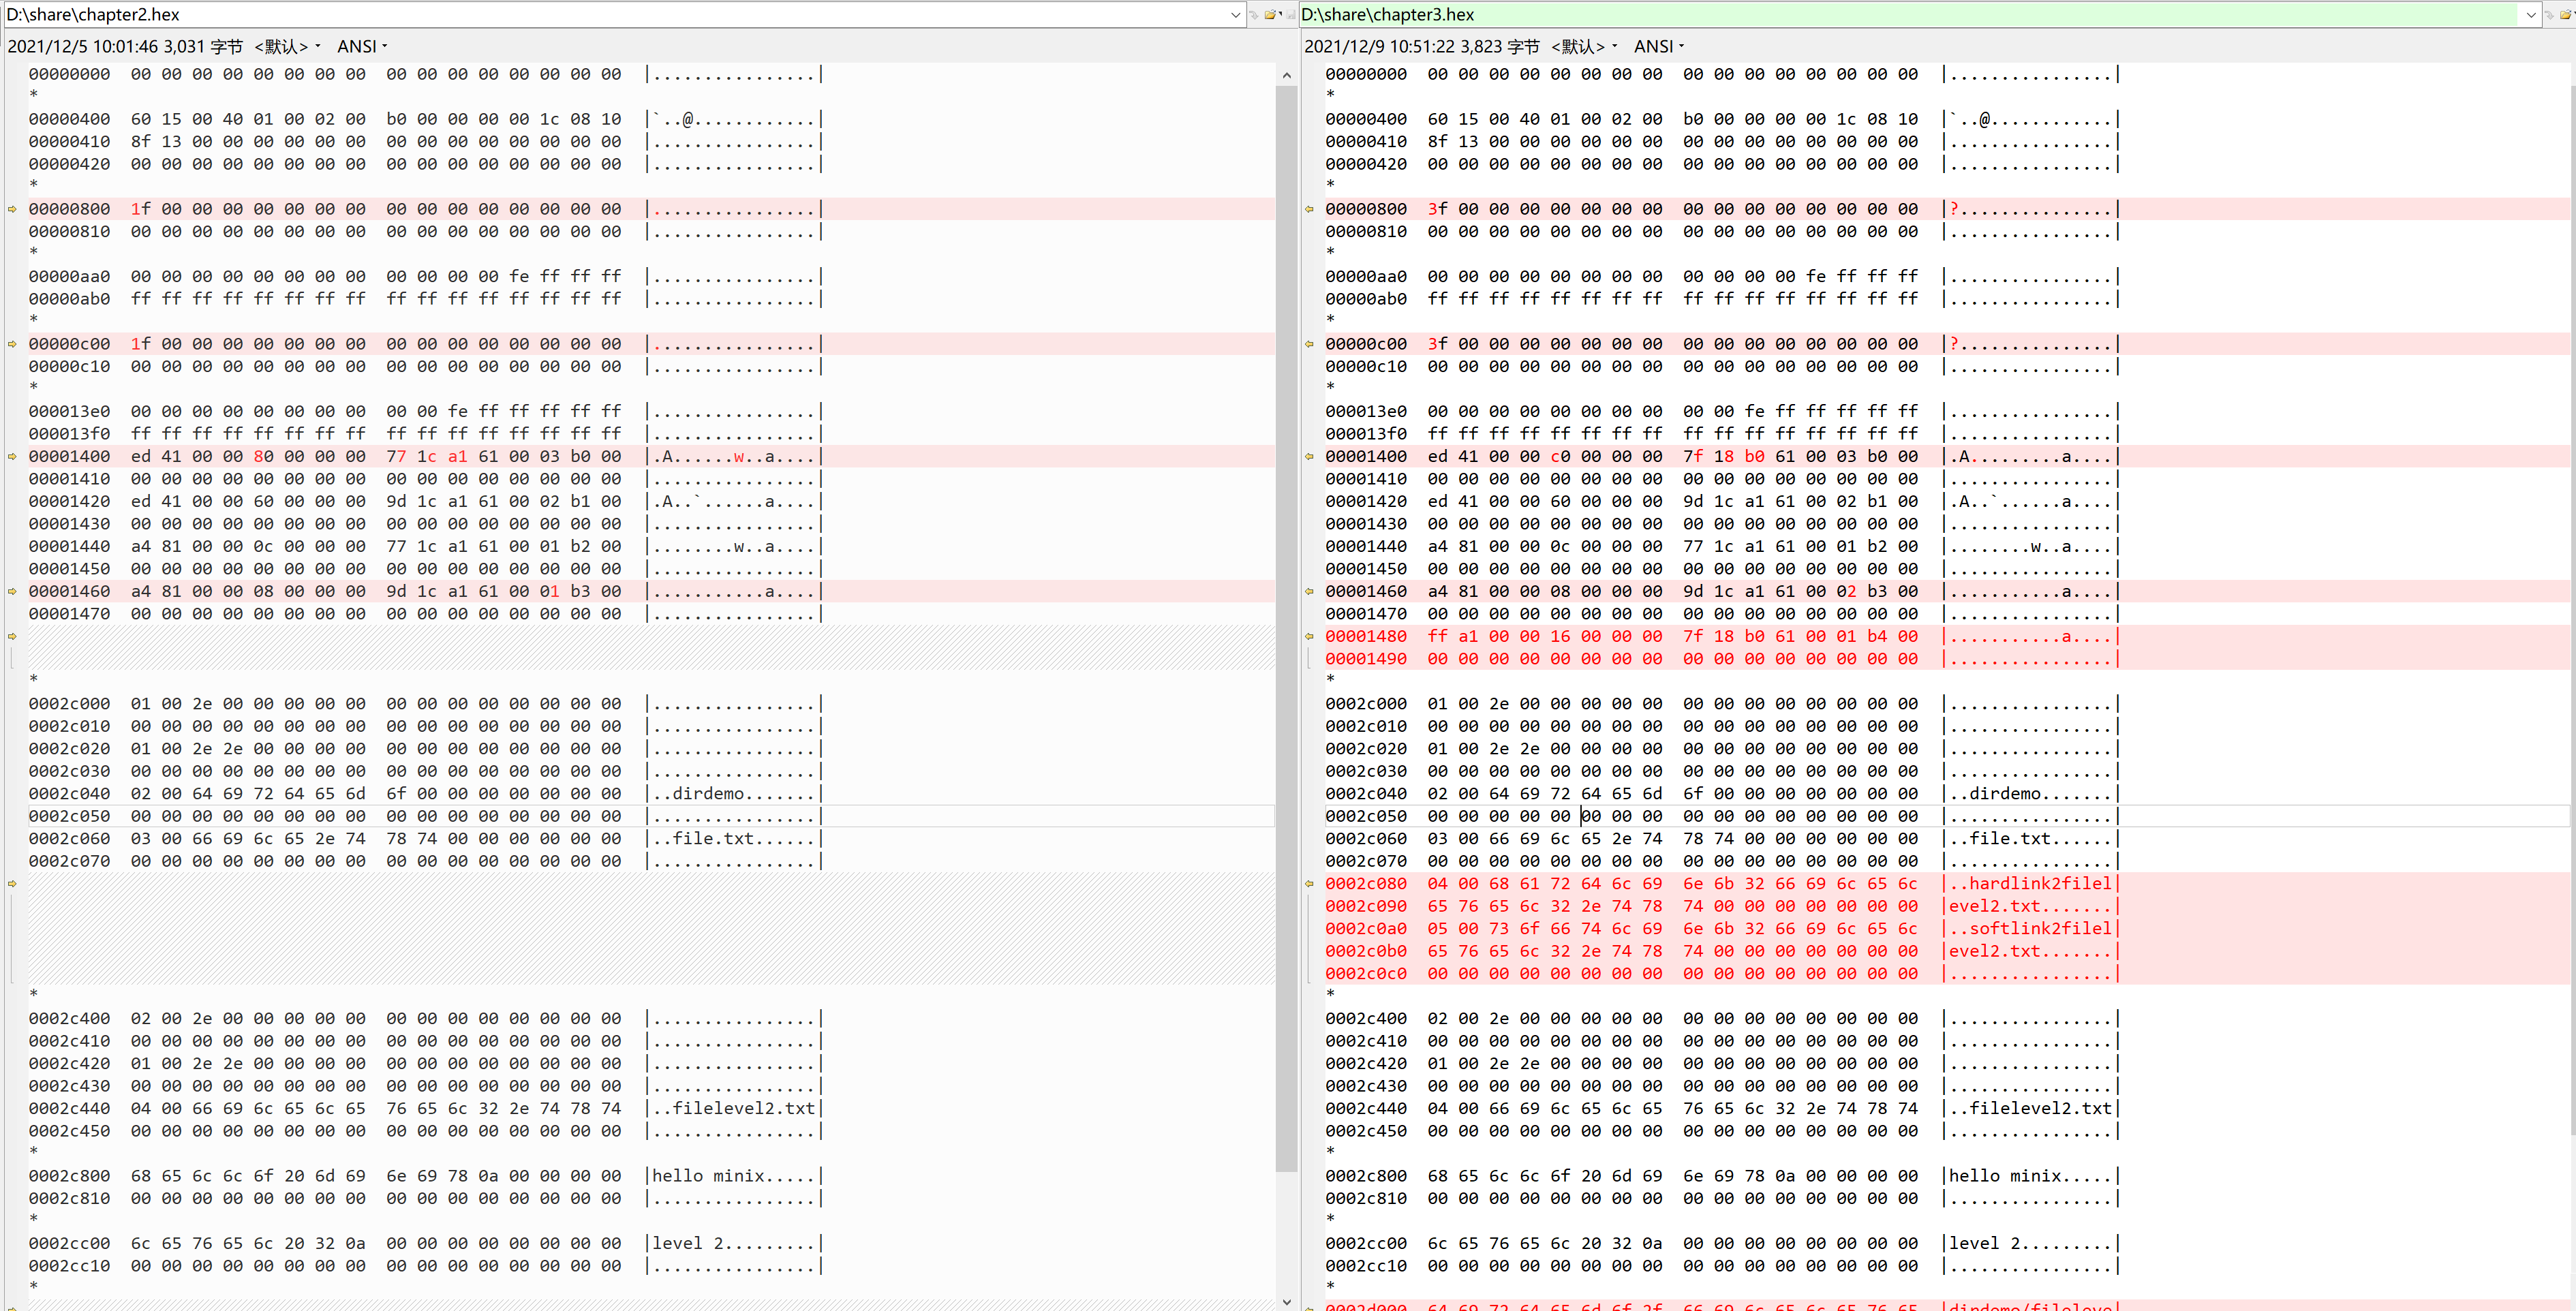Image resolution: width=2576 pixels, height=1311 pixels.
Task: Click left difference arrow marker at row 00001400
Action: 12,456
